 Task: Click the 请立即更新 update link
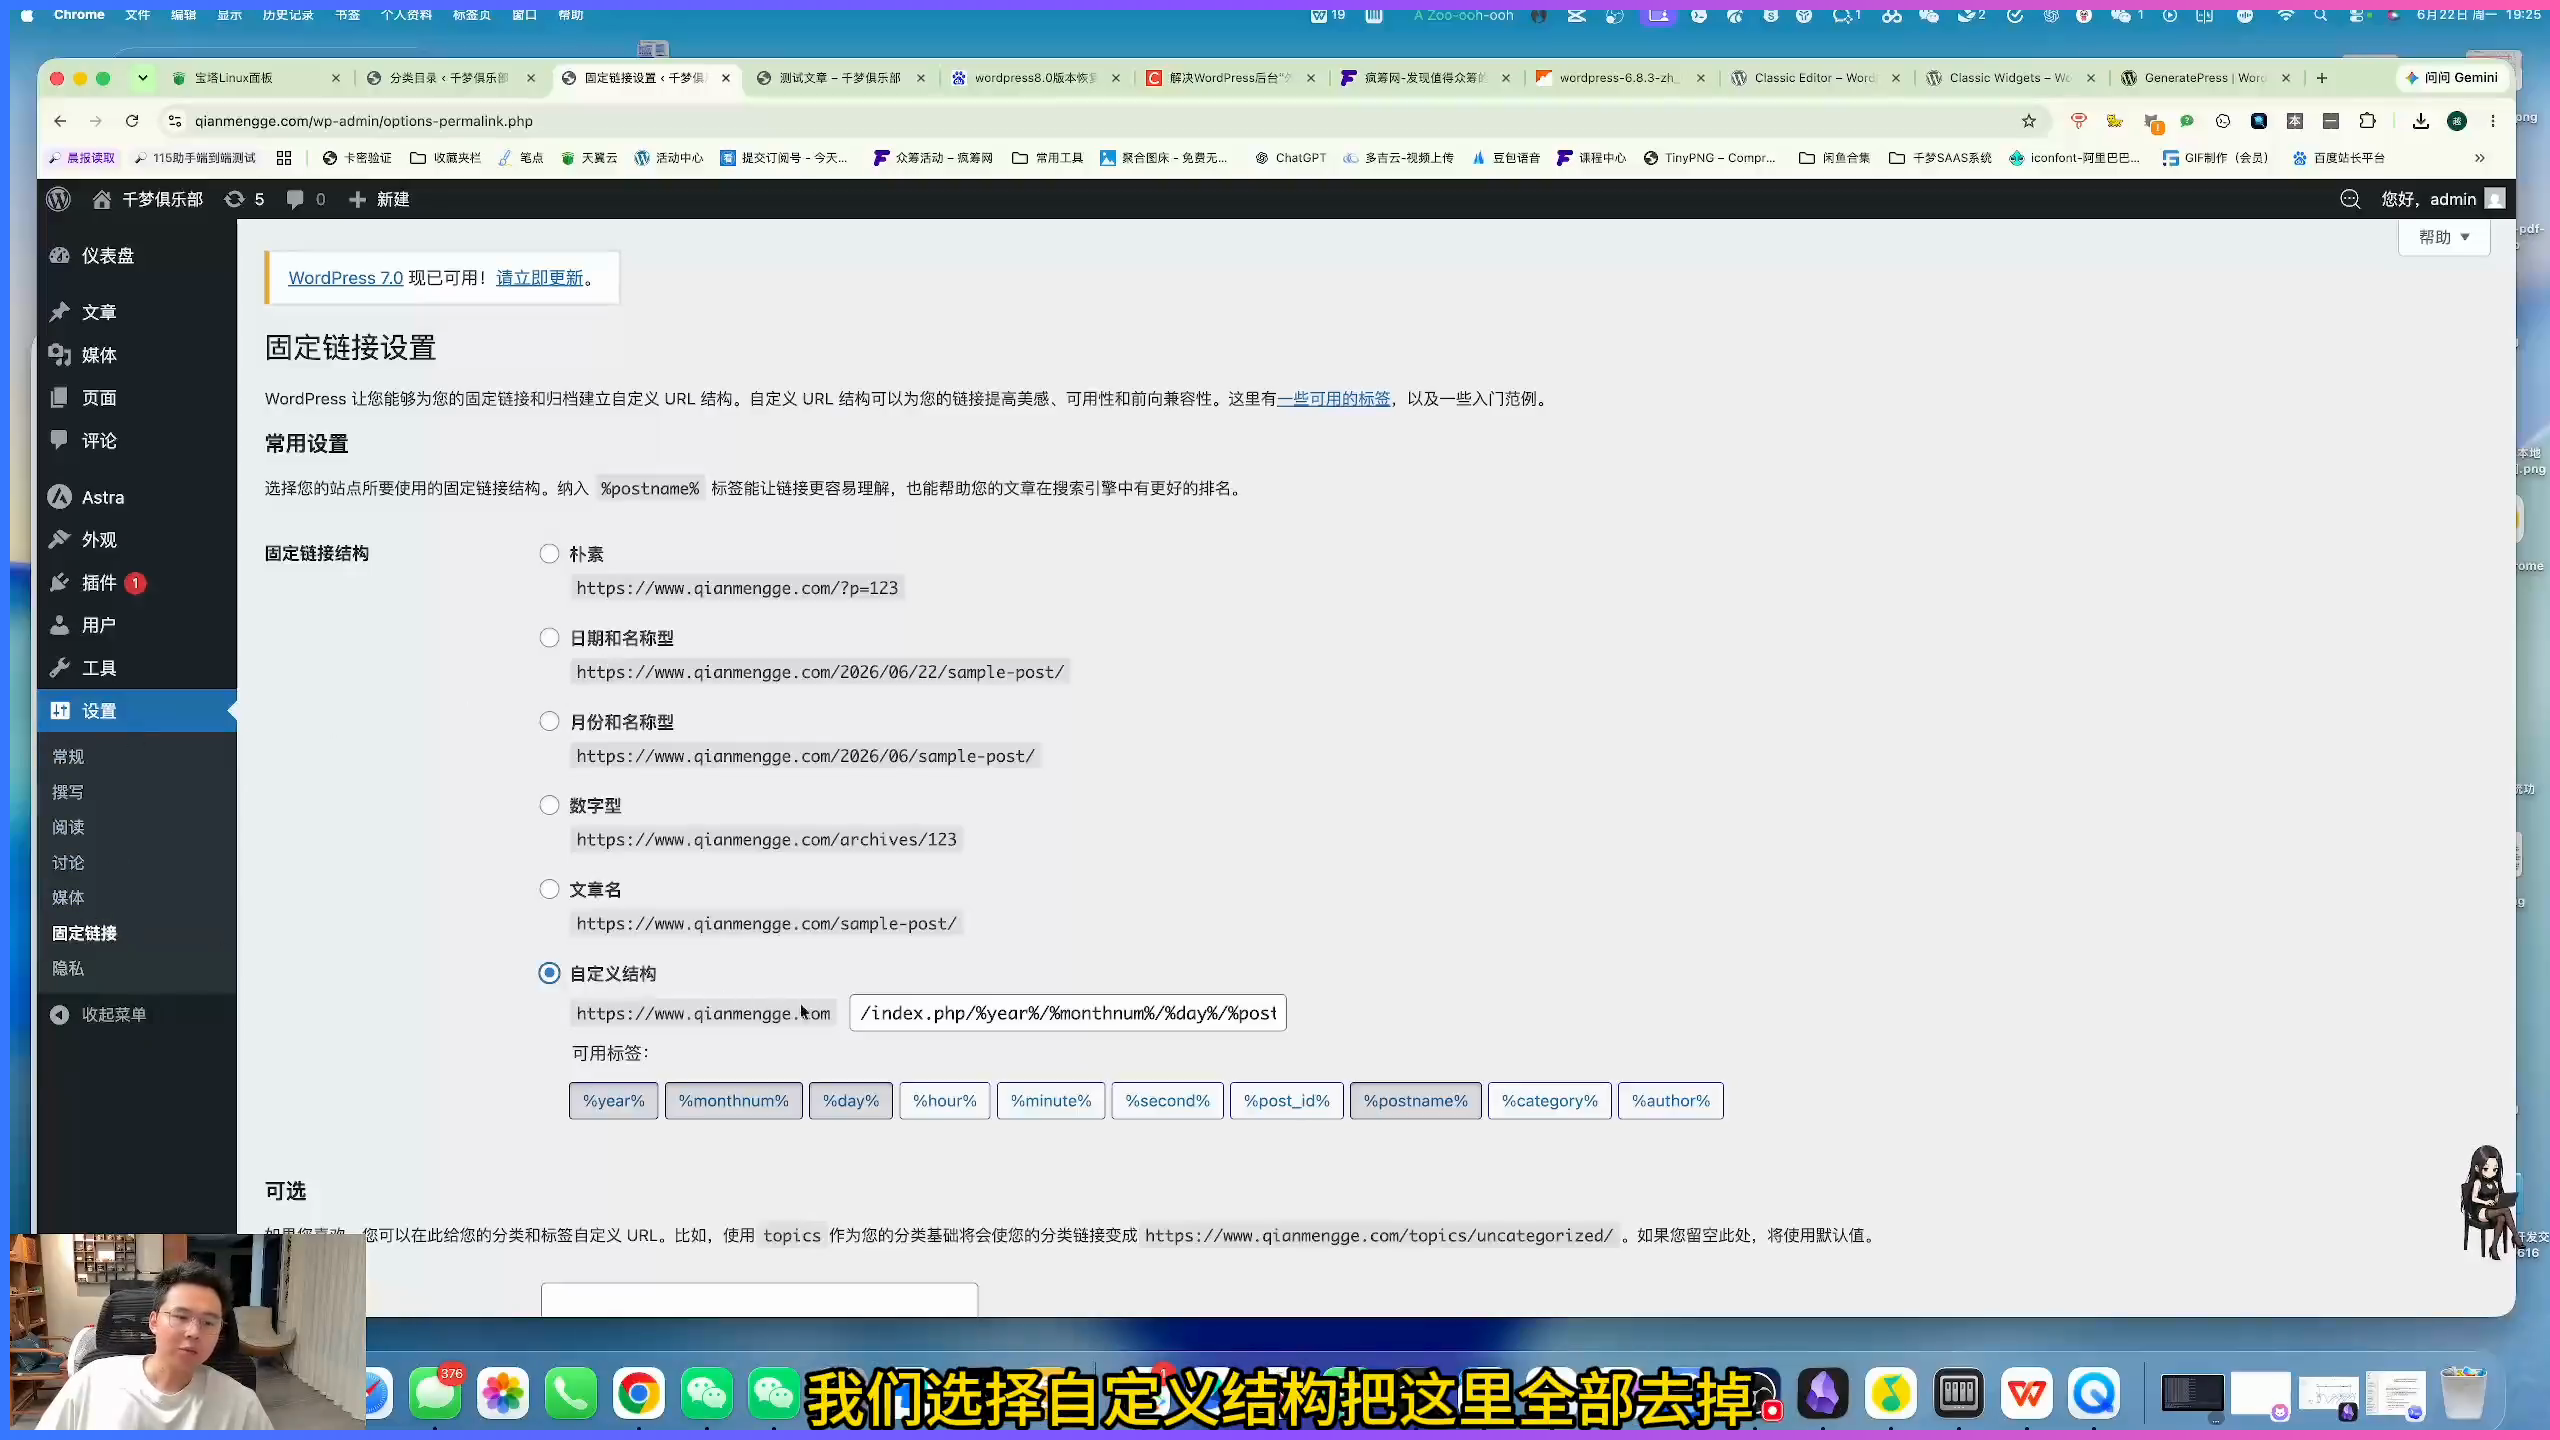539,278
